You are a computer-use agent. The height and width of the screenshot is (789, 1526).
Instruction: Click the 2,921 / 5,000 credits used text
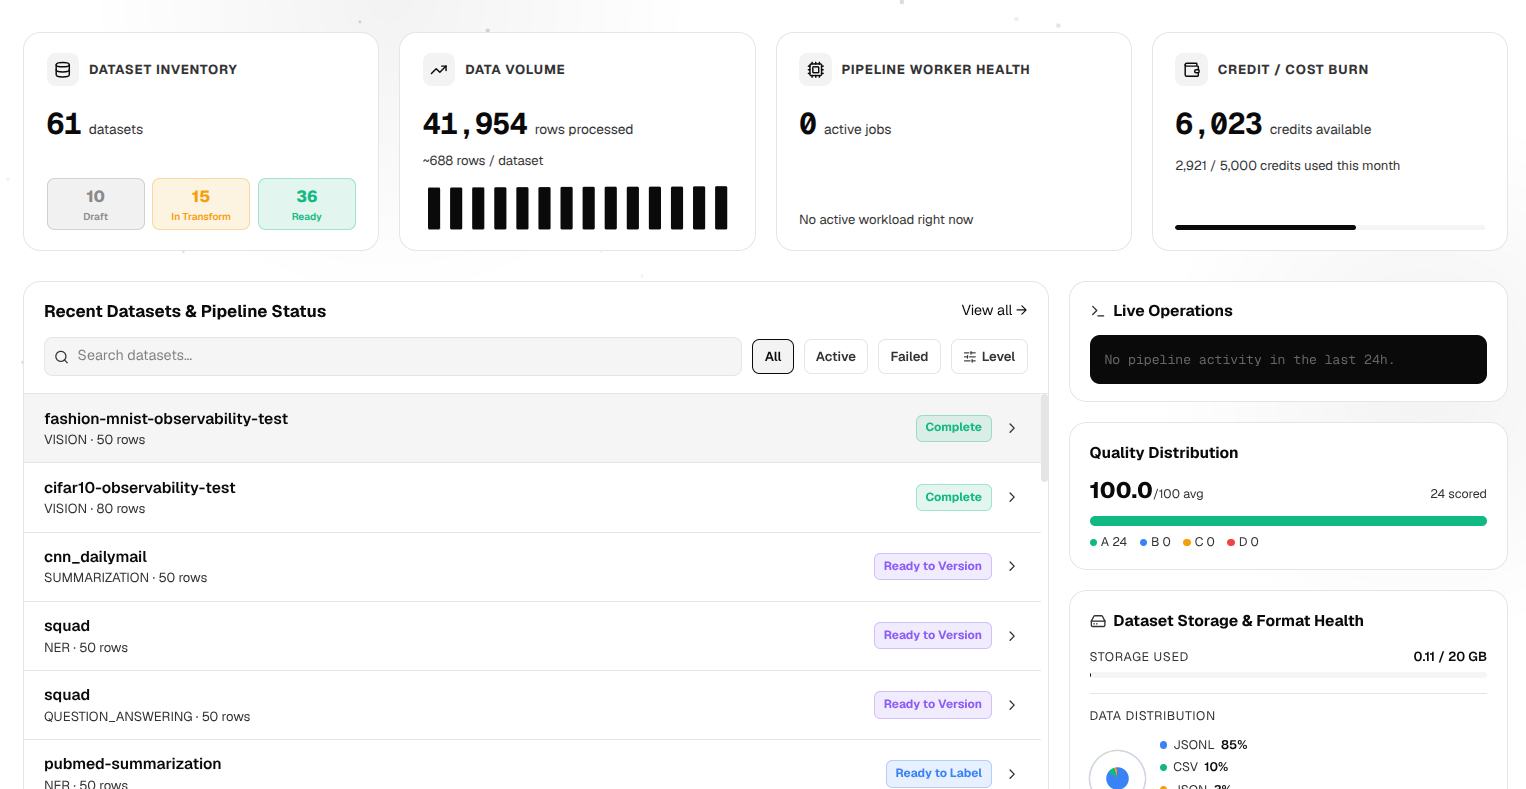(1287, 166)
